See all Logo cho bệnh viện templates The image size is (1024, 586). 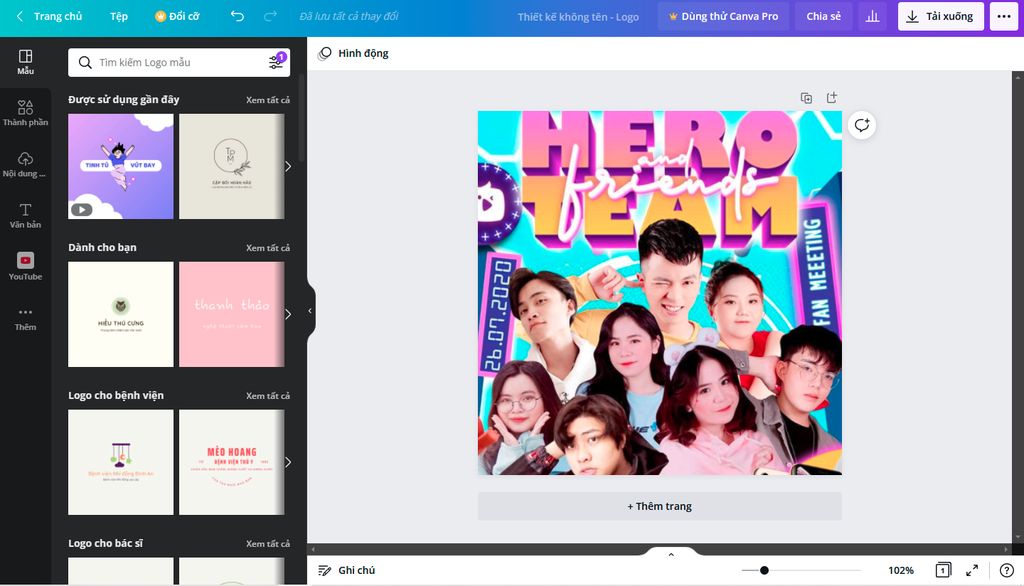pos(268,396)
